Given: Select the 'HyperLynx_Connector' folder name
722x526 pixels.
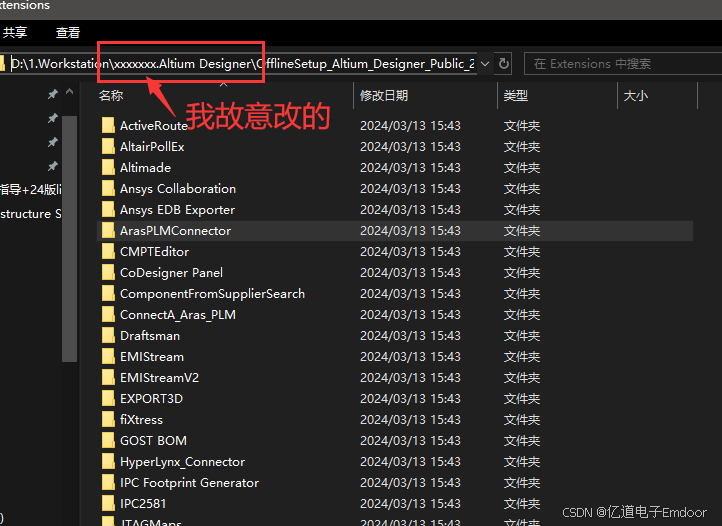Looking at the screenshot, I should [x=182, y=462].
